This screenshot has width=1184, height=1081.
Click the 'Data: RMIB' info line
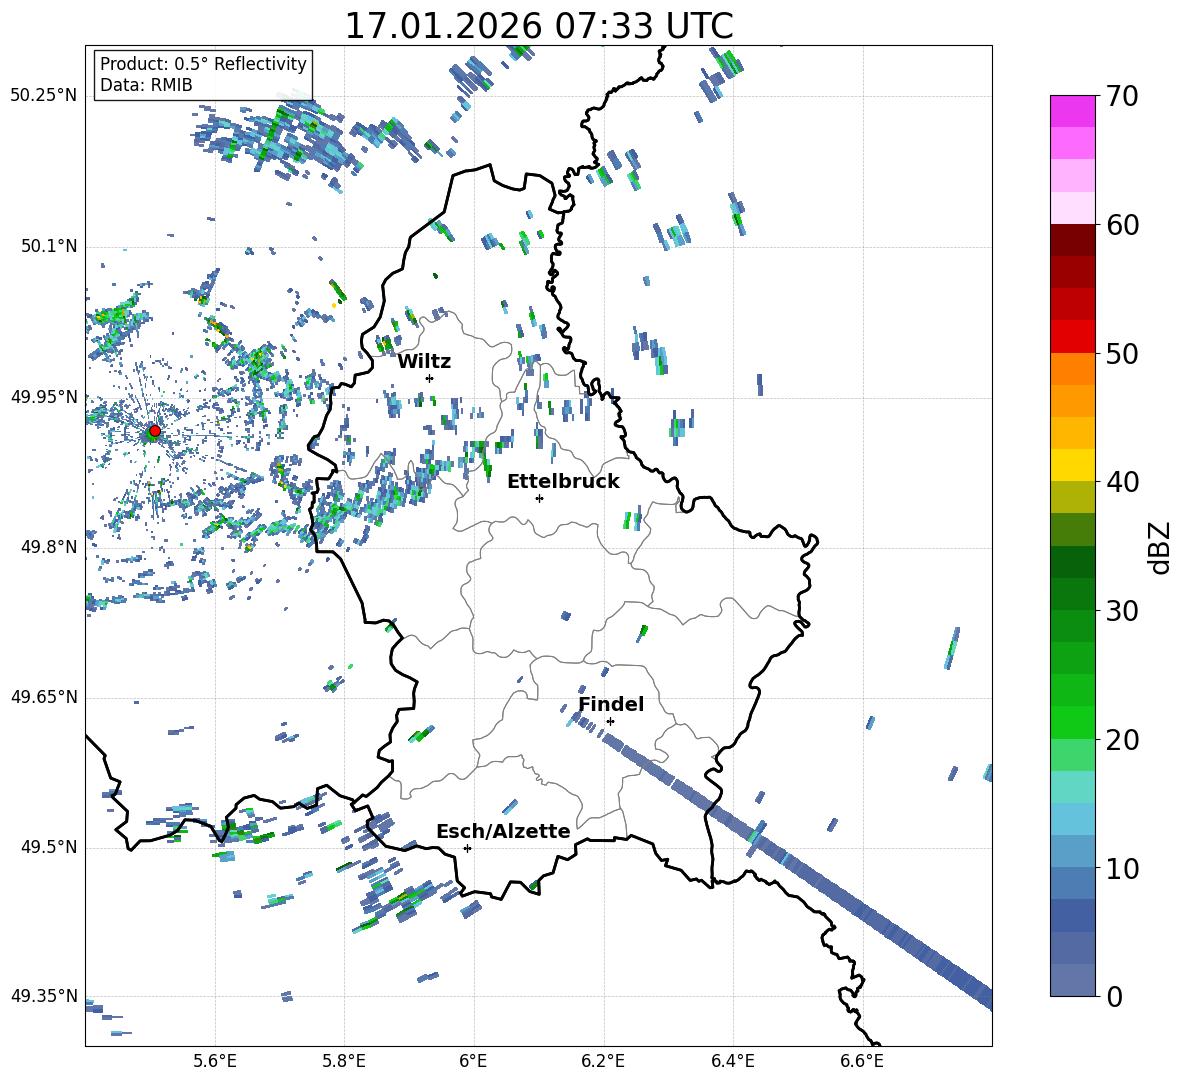click(x=146, y=85)
